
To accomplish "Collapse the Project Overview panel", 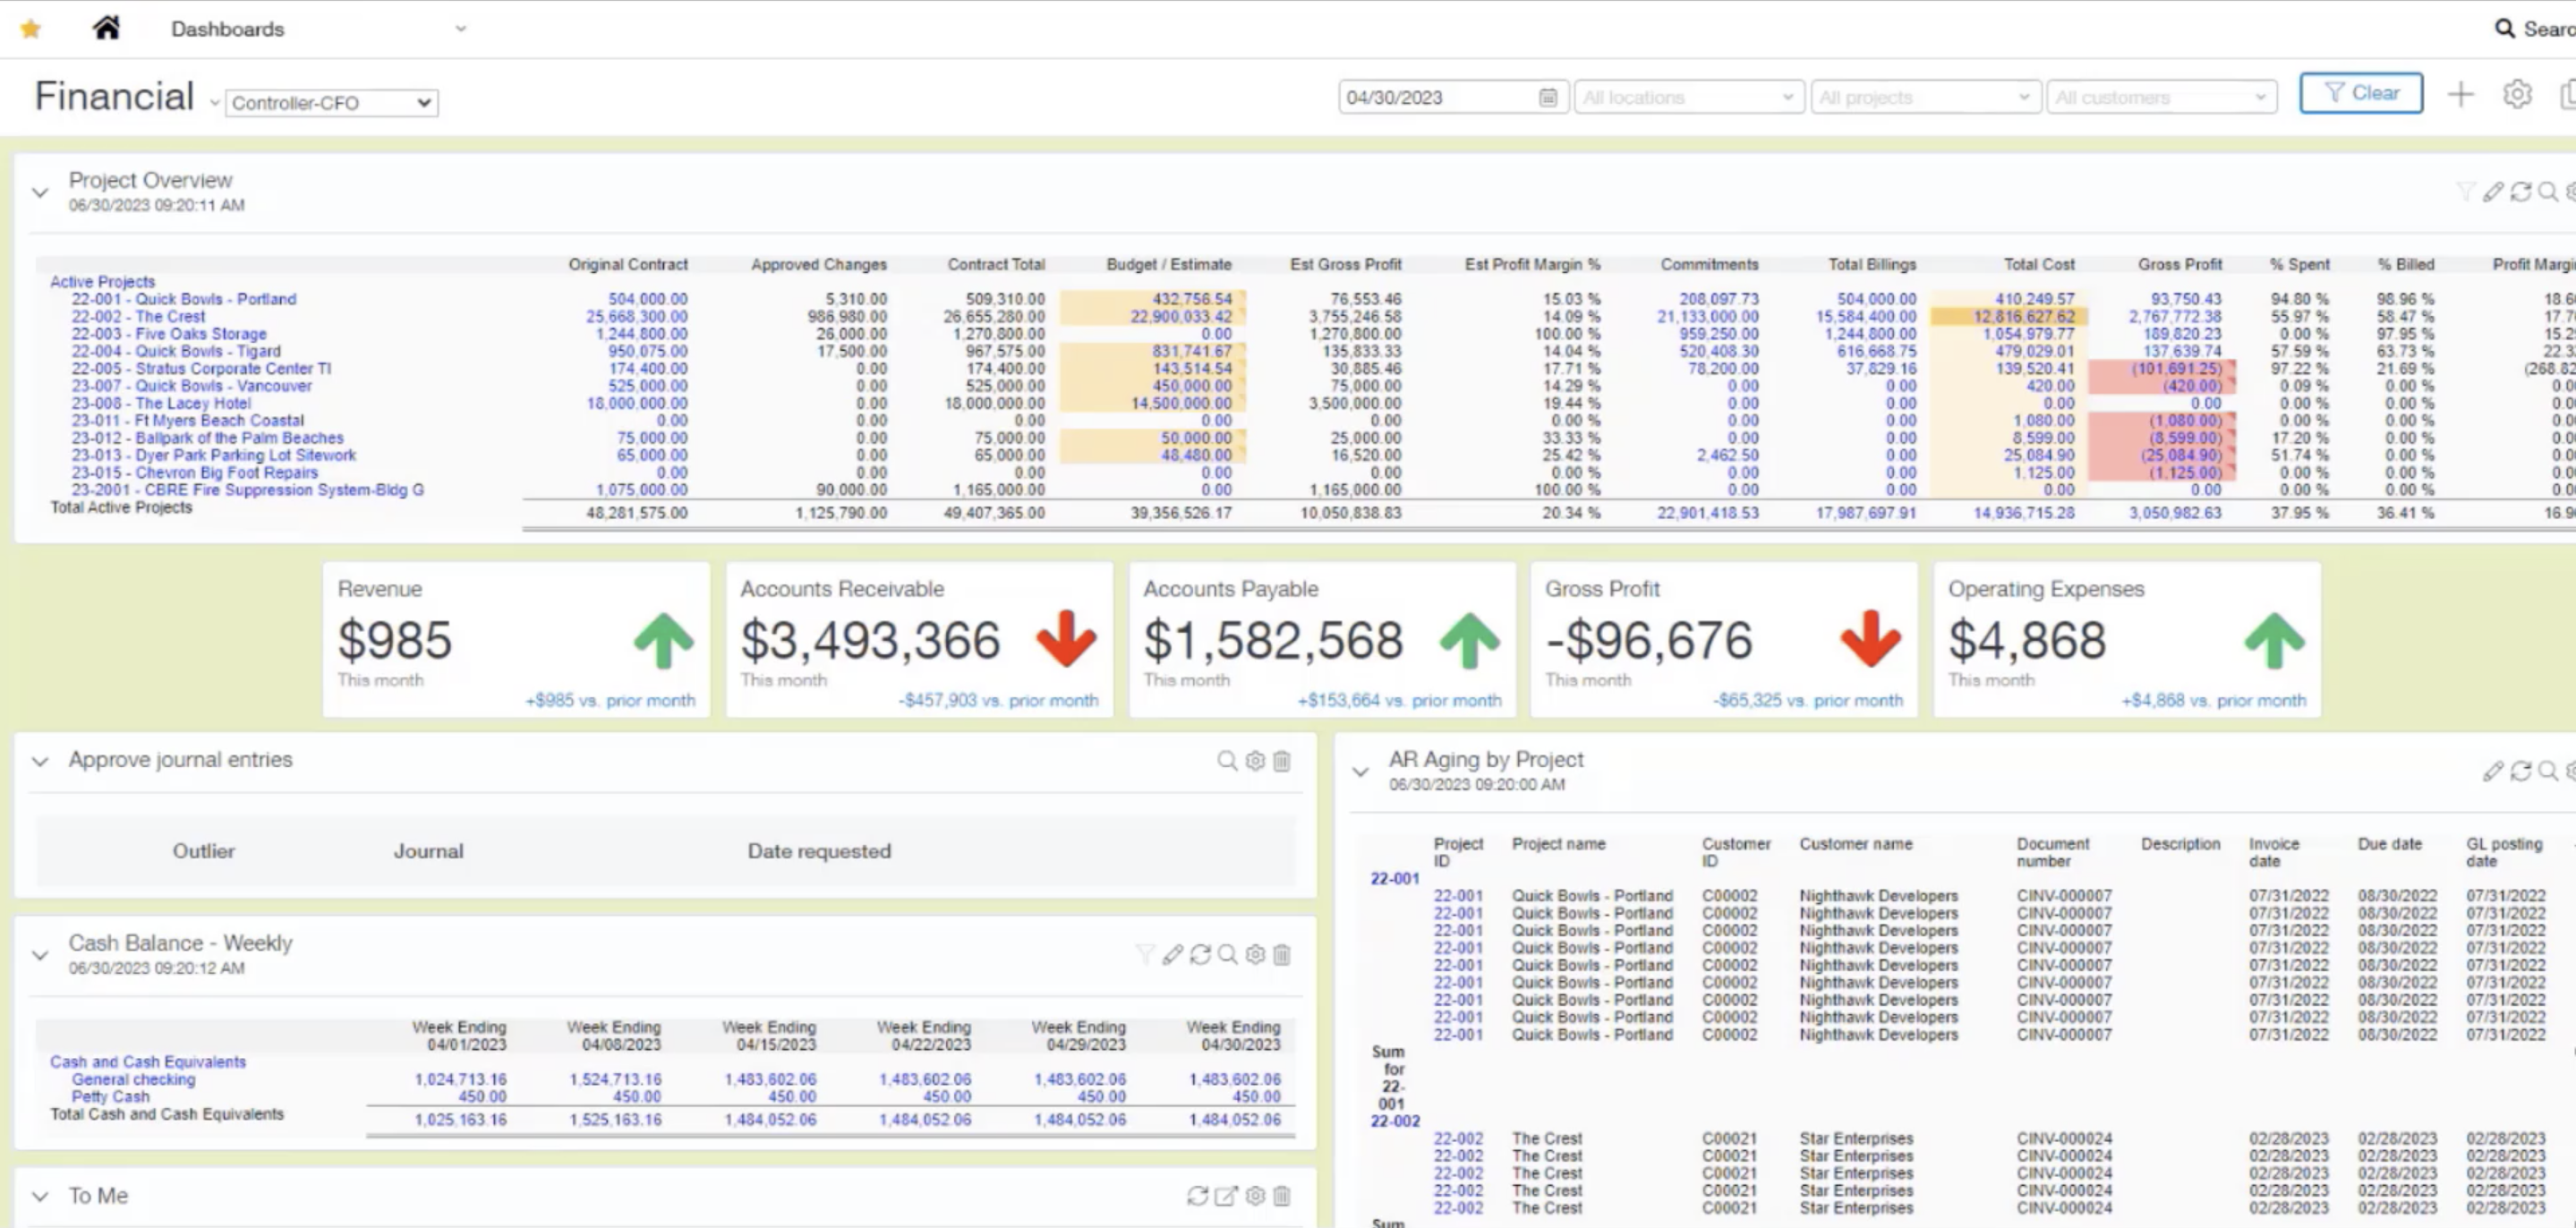I will pos(40,192).
